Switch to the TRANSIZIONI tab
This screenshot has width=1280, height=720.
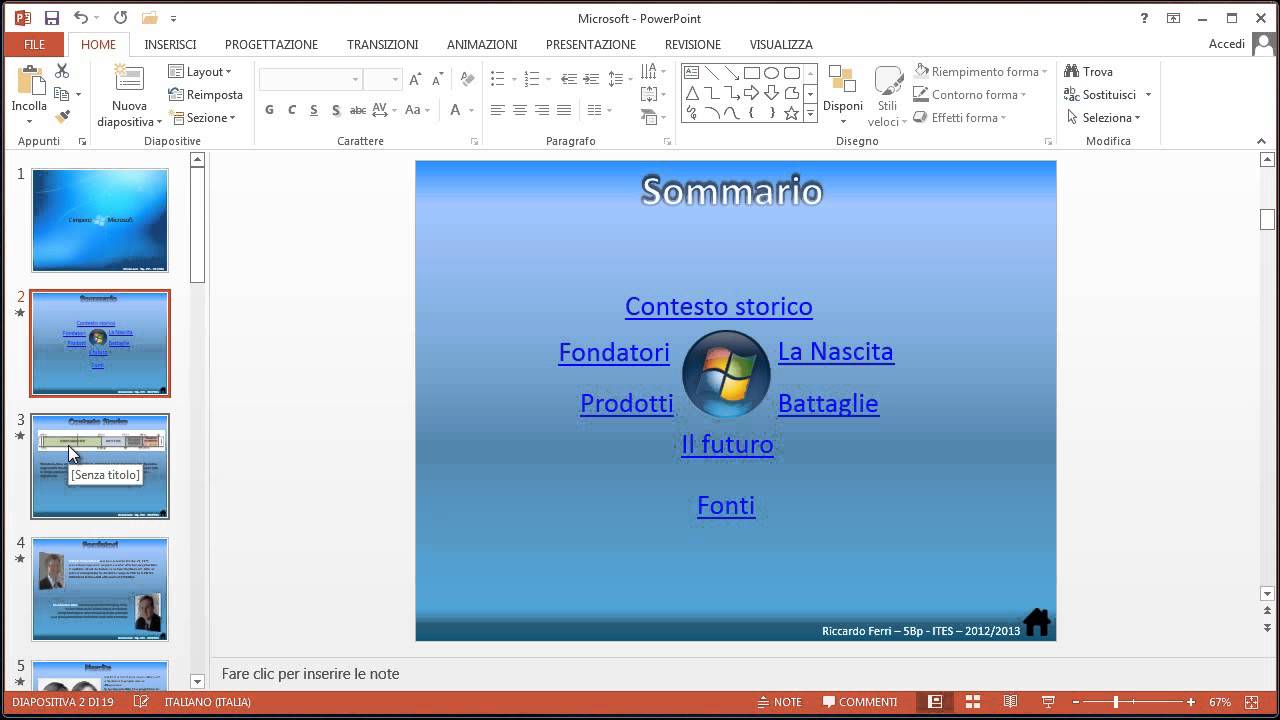pyautogui.click(x=382, y=44)
